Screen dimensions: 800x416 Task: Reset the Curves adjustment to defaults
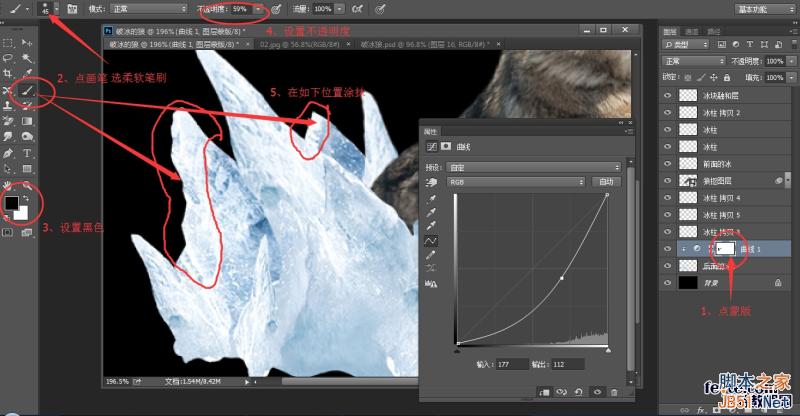579,392
